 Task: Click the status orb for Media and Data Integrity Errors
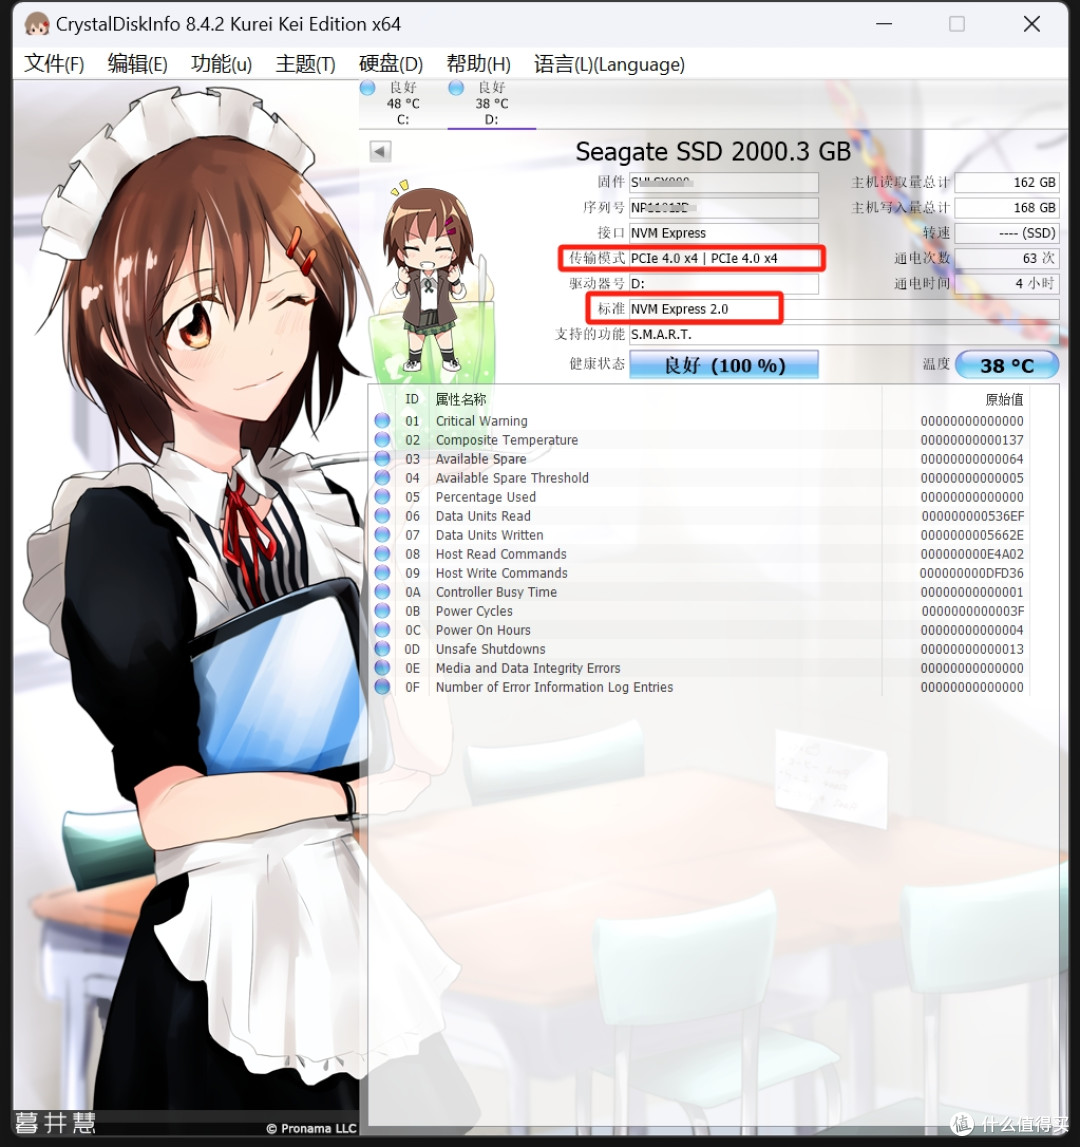pos(382,668)
